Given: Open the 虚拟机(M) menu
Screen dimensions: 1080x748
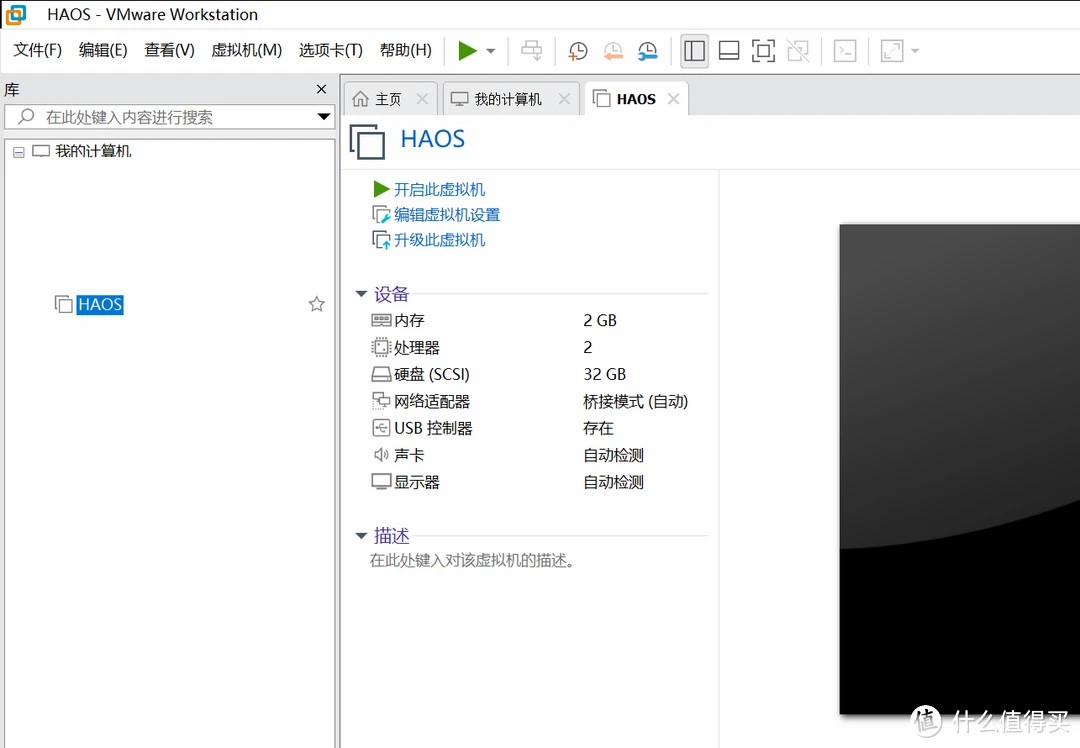Looking at the screenshot, I should 246,50.
